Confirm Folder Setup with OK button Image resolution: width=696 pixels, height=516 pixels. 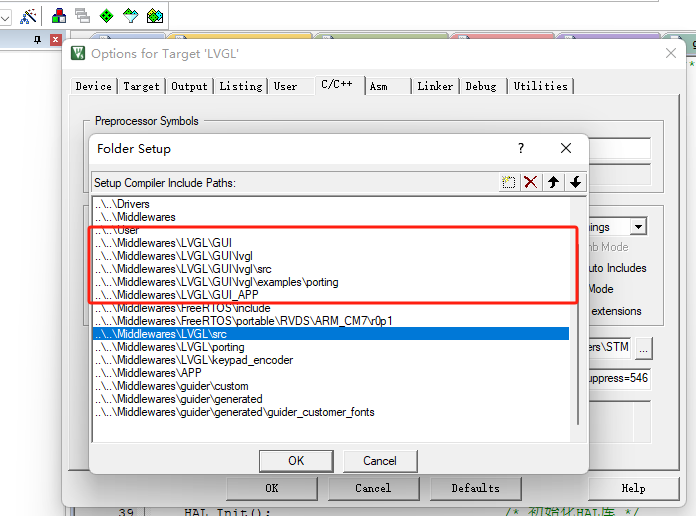click(296, 461)
